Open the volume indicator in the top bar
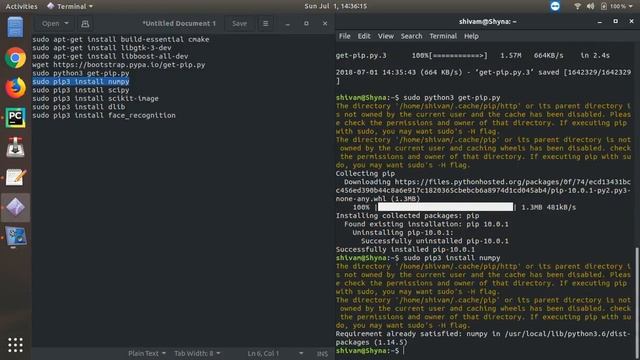This screenshot has width=640, height=360. (x=590, y=6)
